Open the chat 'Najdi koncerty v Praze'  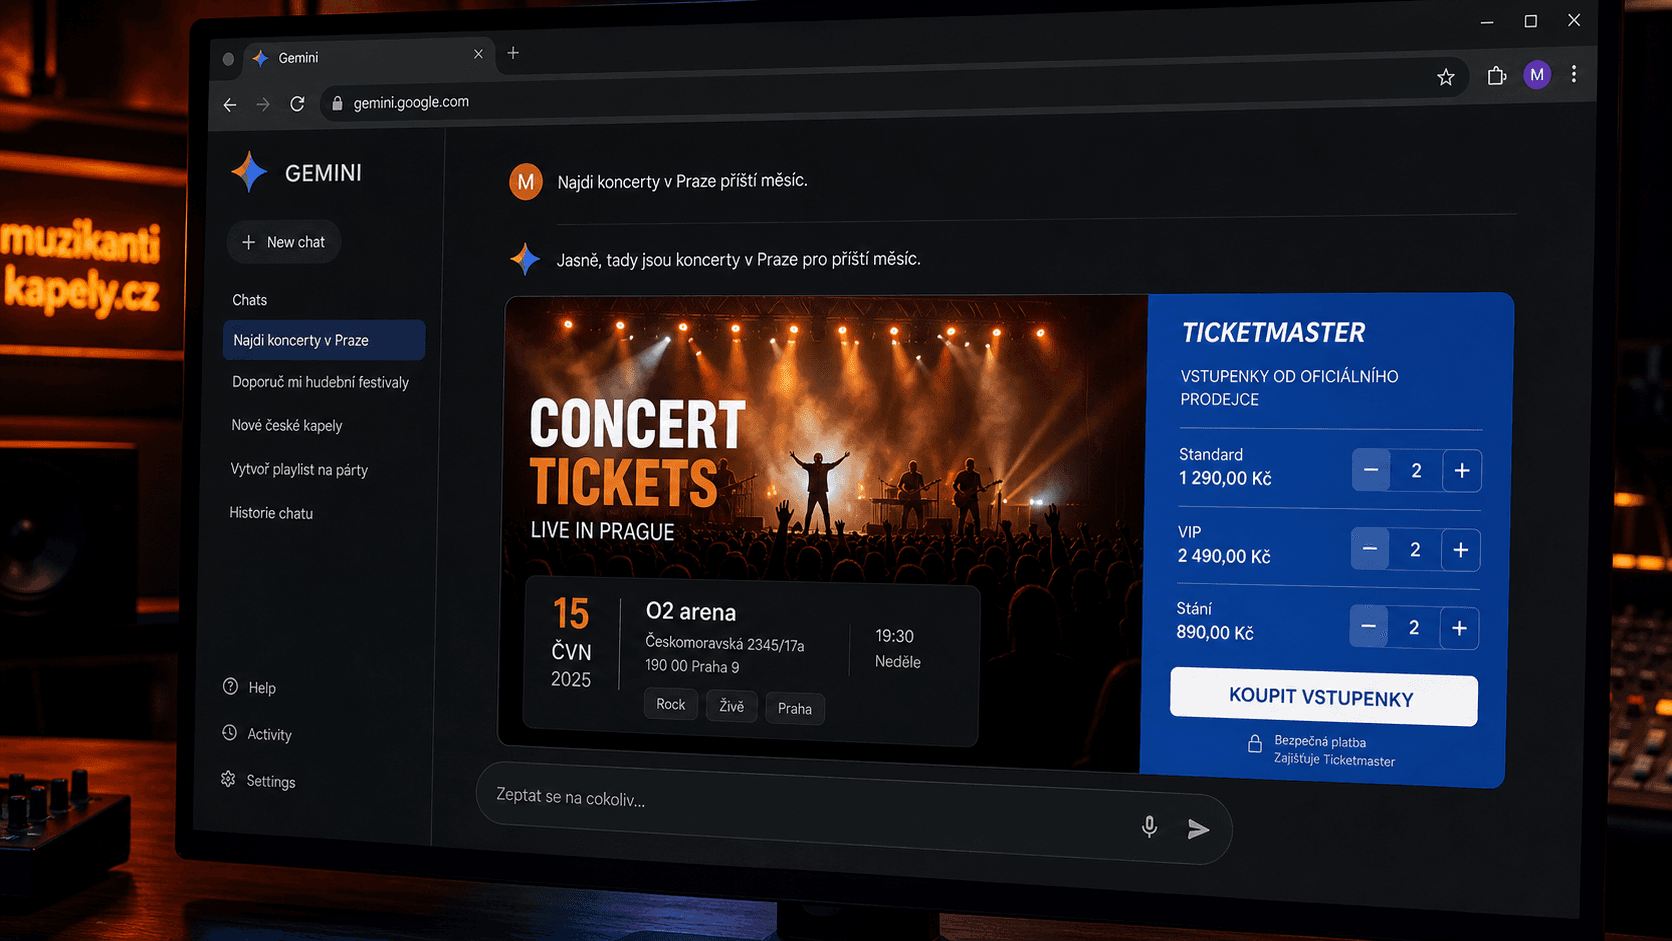point(324,340)
